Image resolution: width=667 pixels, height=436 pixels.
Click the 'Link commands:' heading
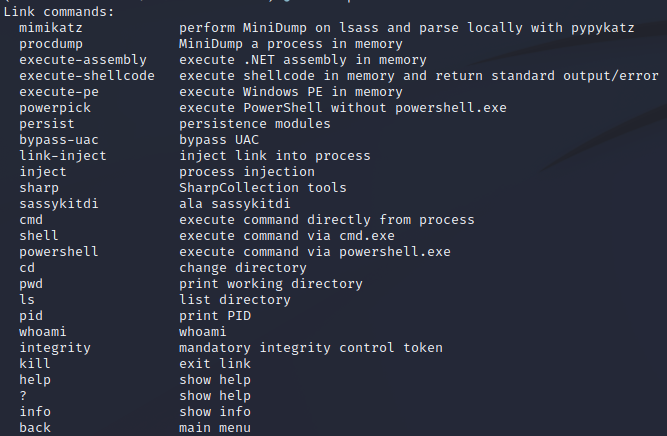pyautogui.click(x=59, y=12)
